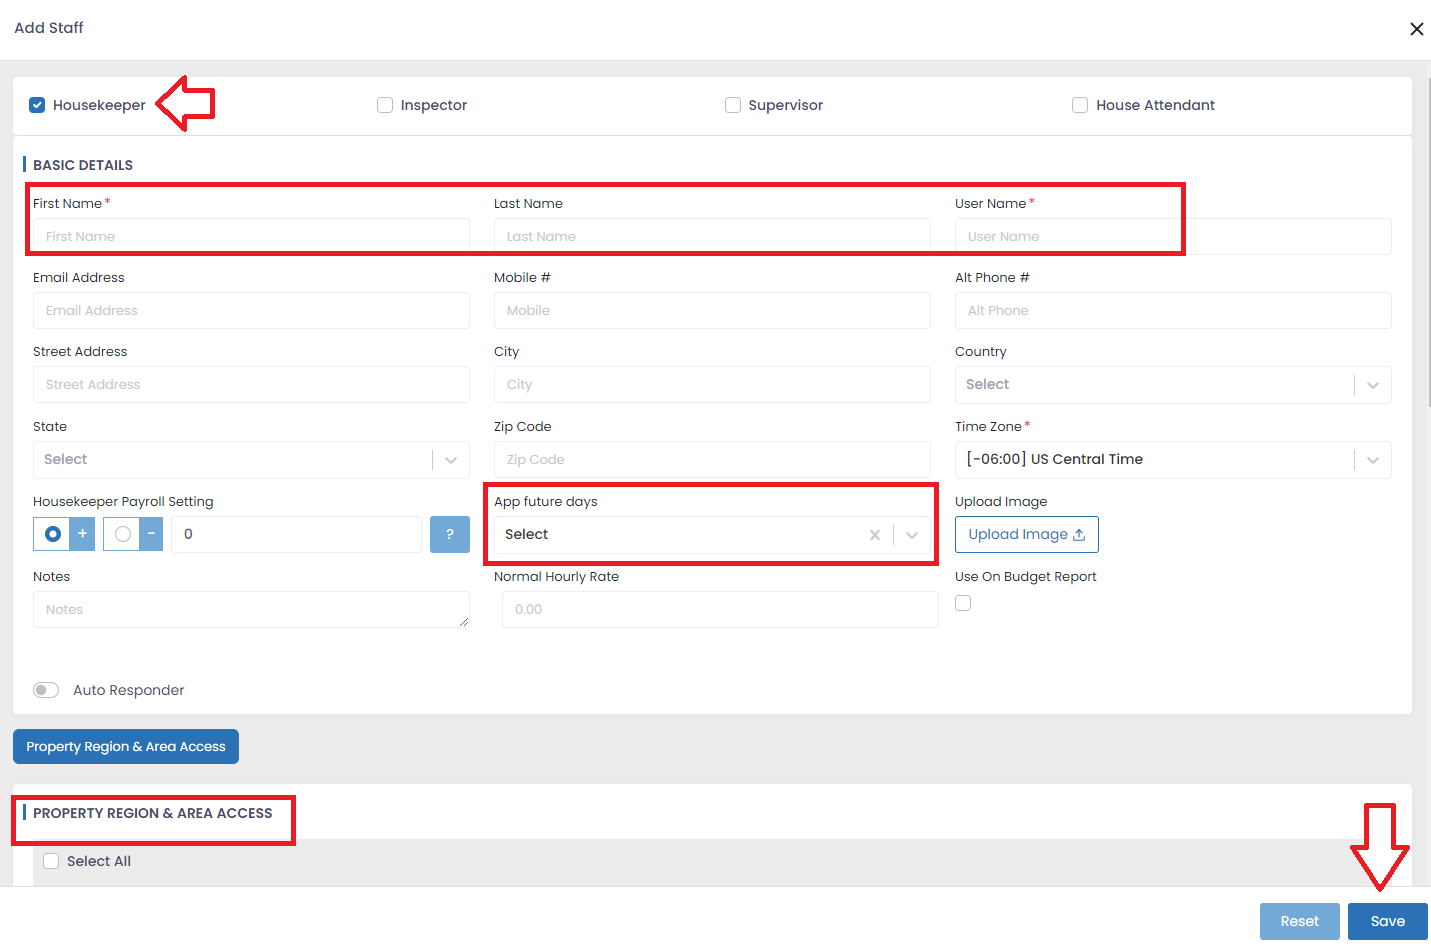
Task: Click the minus payroll icon
Action: pos(151,534)
